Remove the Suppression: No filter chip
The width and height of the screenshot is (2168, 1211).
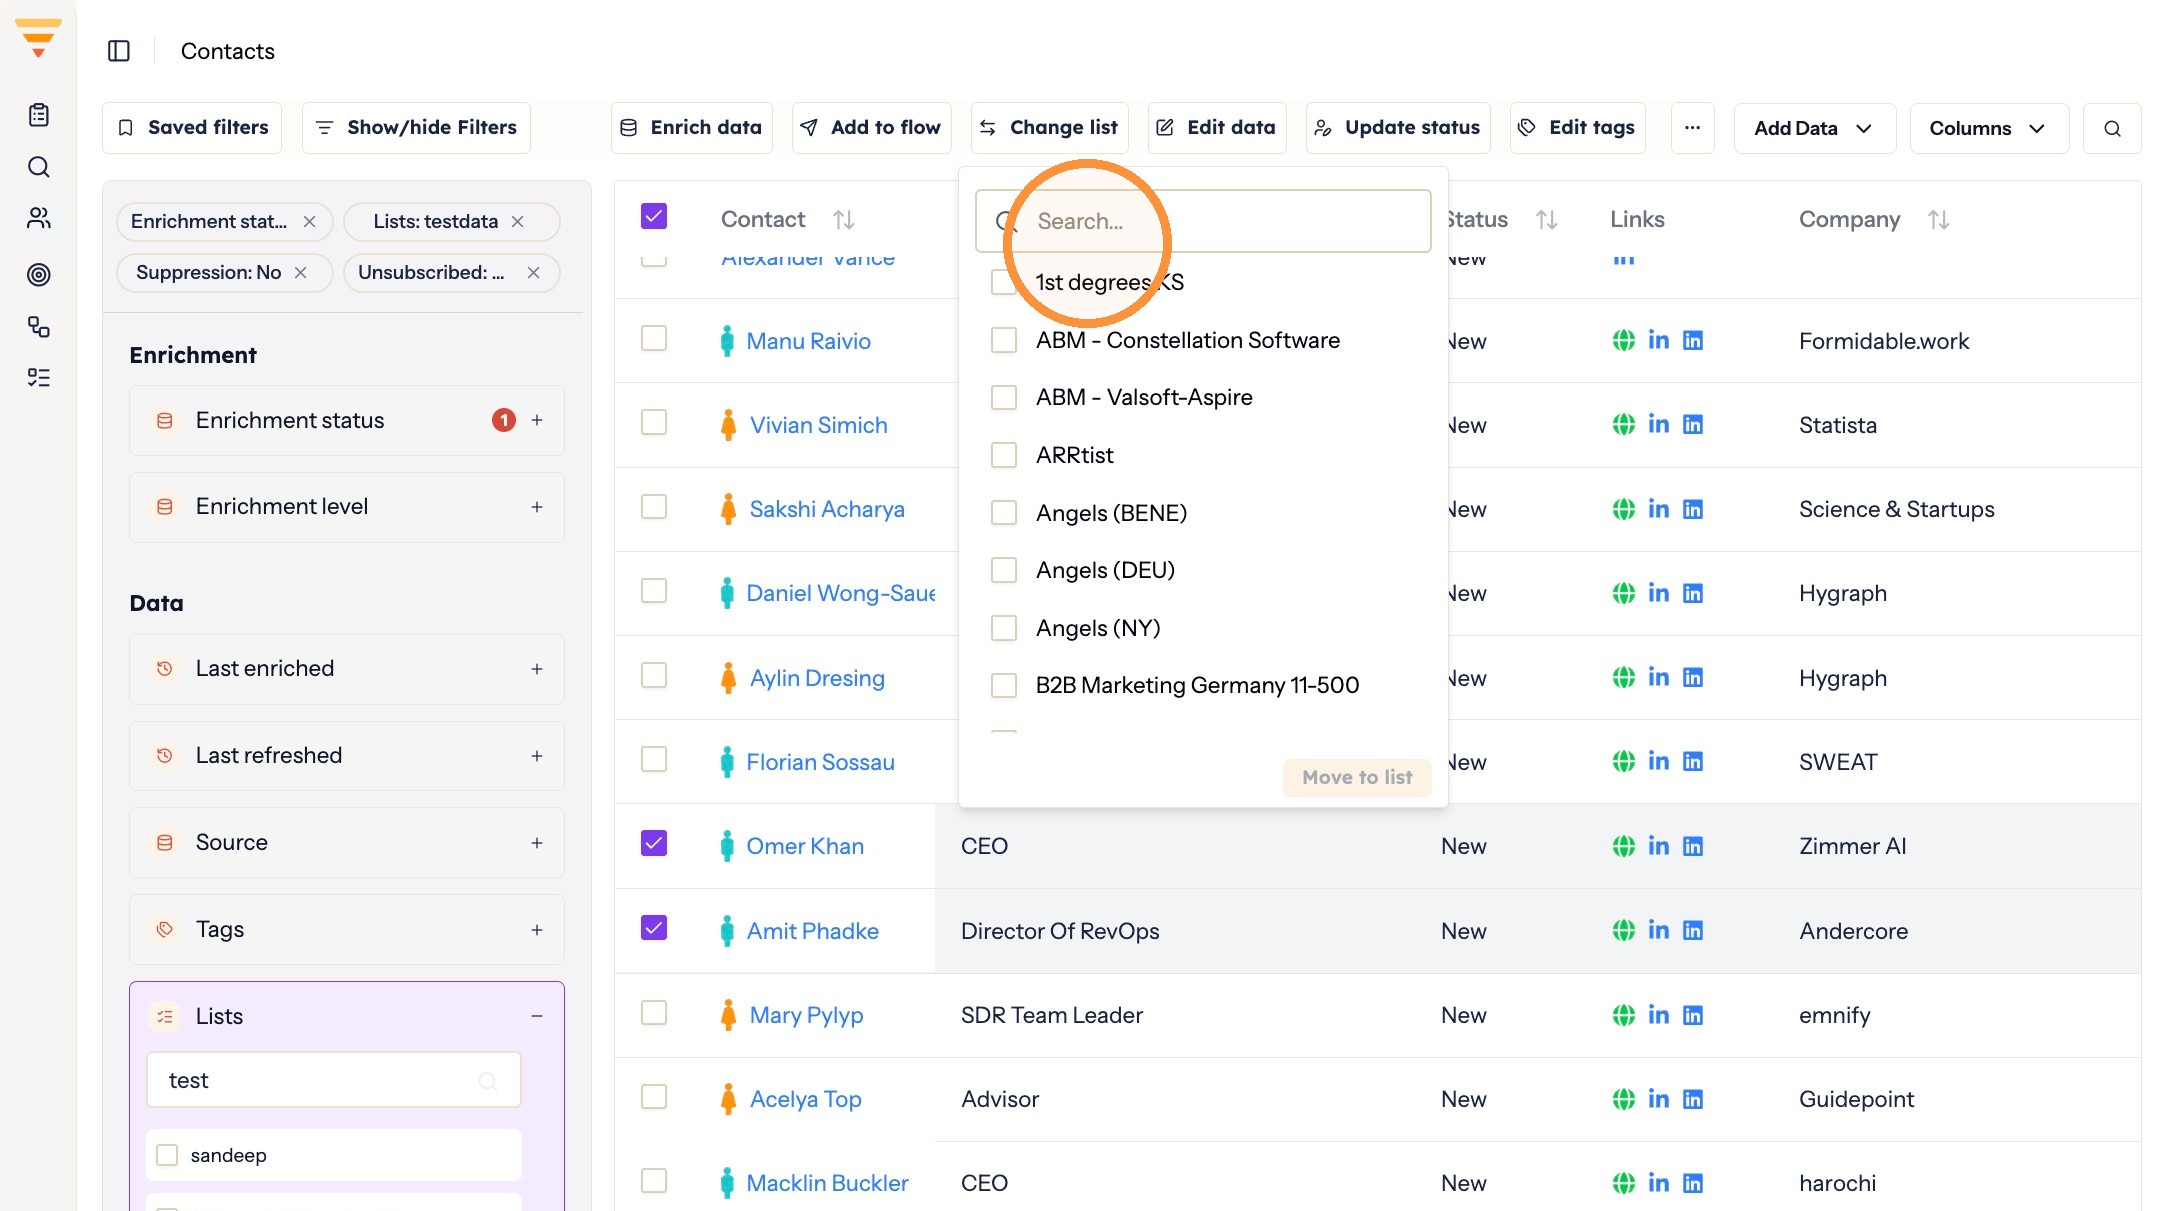pyautogui.click(x=300, y=273)
